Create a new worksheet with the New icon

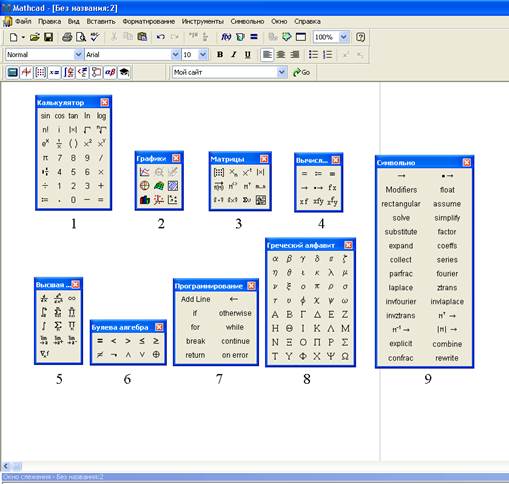coord(13,37)
